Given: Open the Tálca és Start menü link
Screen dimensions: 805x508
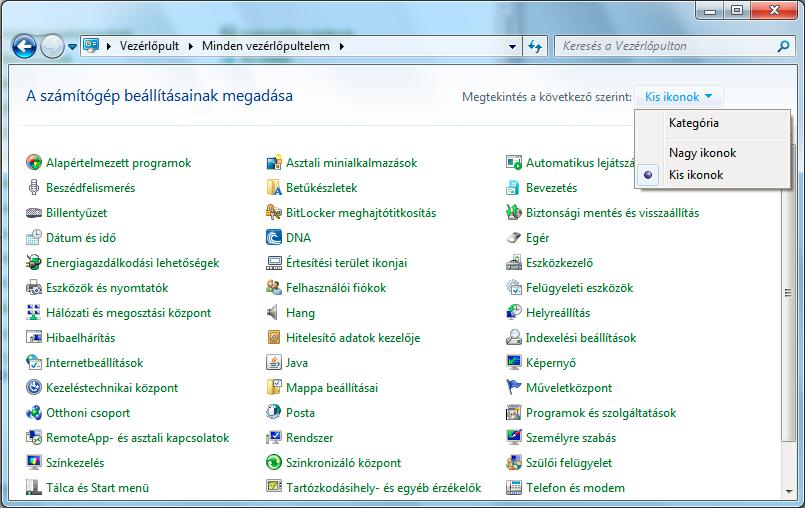Looking at the screenshot, I should pyautogui.click(x=98, y=488).
